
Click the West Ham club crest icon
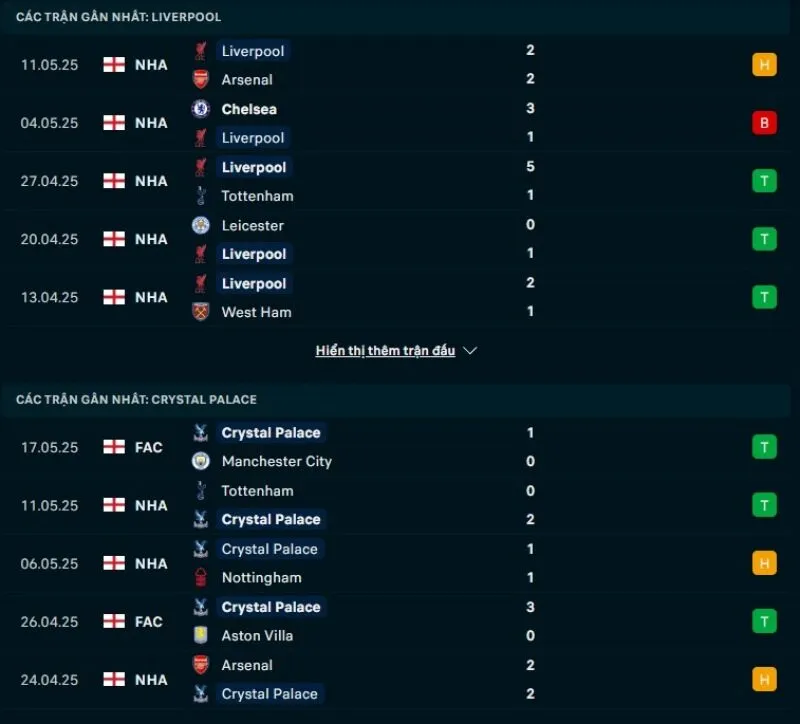click(x=201, y=312)
